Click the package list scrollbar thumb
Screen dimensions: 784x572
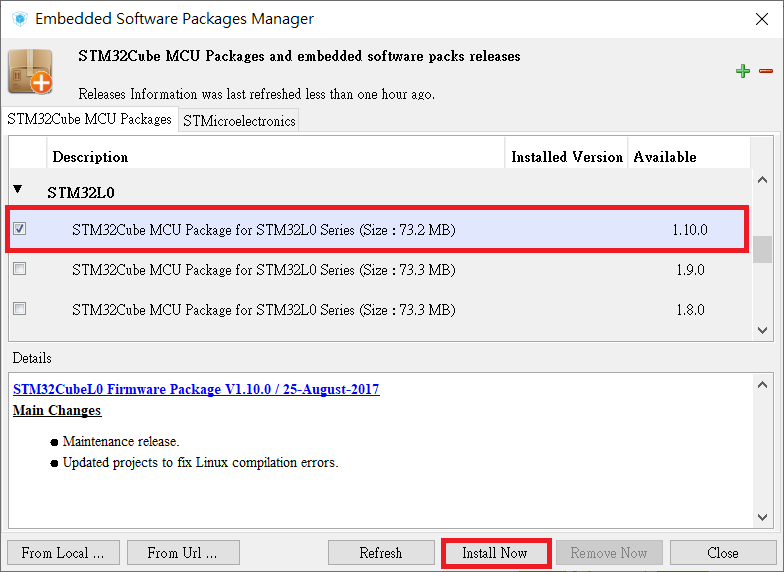[x=762, y=249]
